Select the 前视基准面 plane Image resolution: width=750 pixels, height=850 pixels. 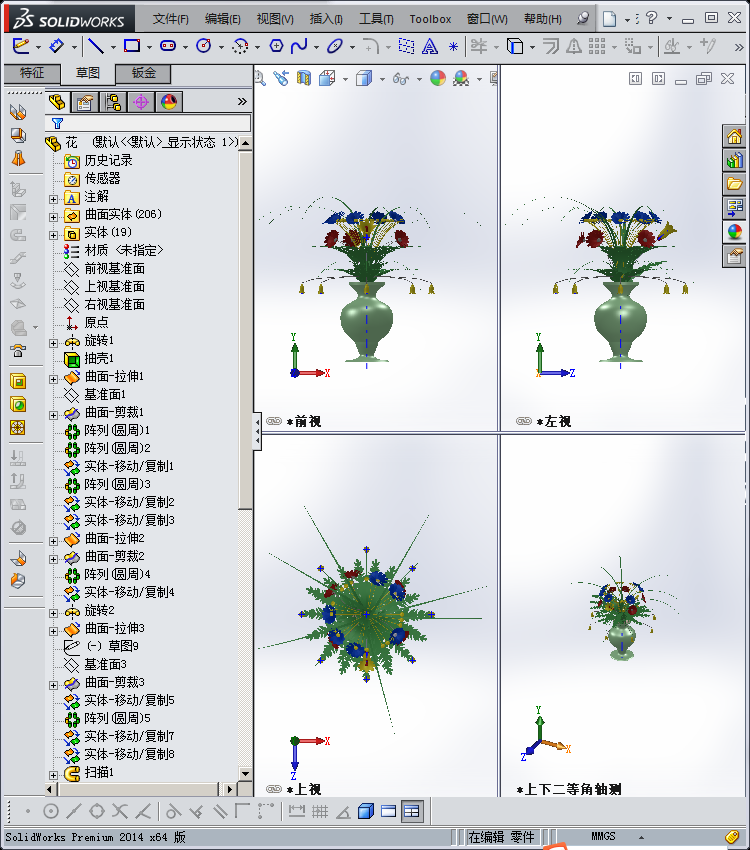coord(105,269)
